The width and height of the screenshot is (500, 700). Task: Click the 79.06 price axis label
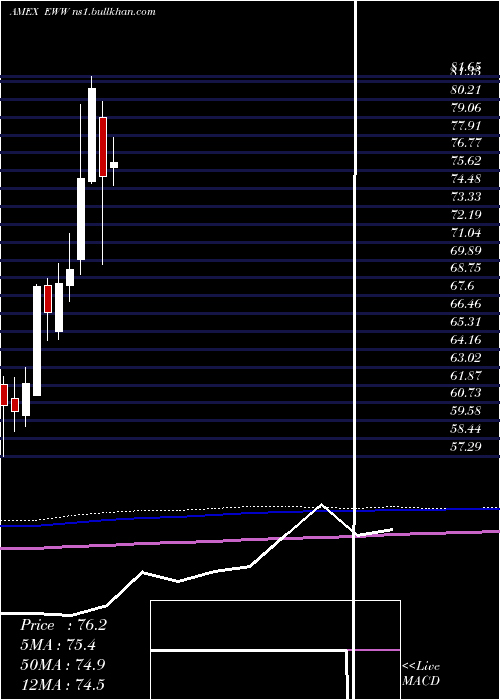coord(466,108)
